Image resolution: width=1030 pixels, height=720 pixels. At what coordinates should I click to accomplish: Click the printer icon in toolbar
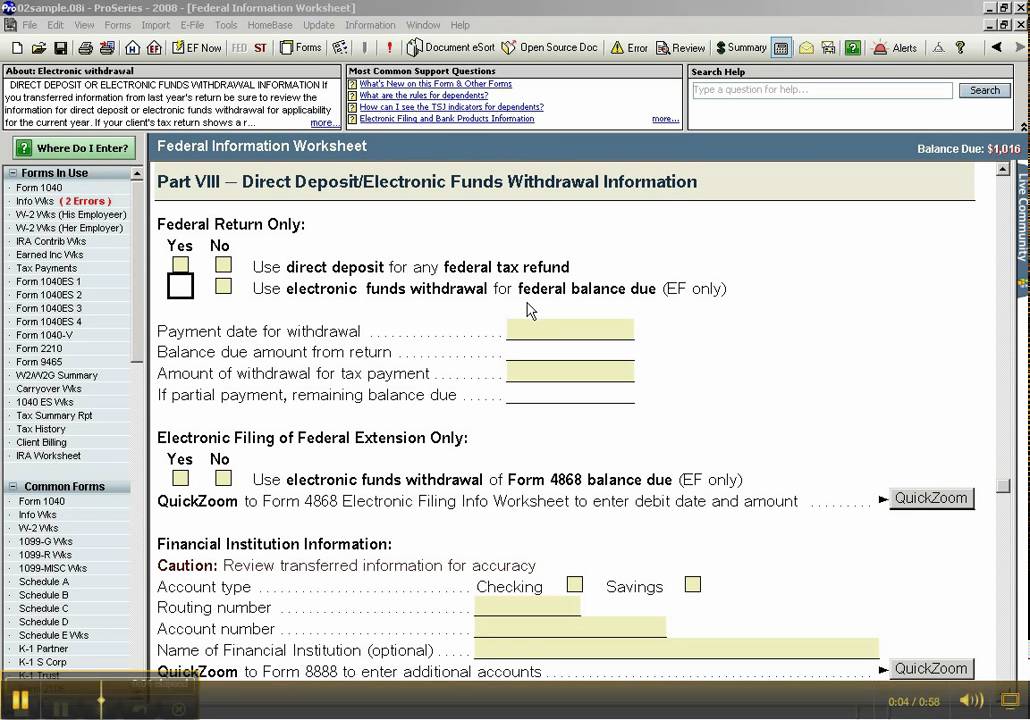pyautogui.click(x=85, y=48)
